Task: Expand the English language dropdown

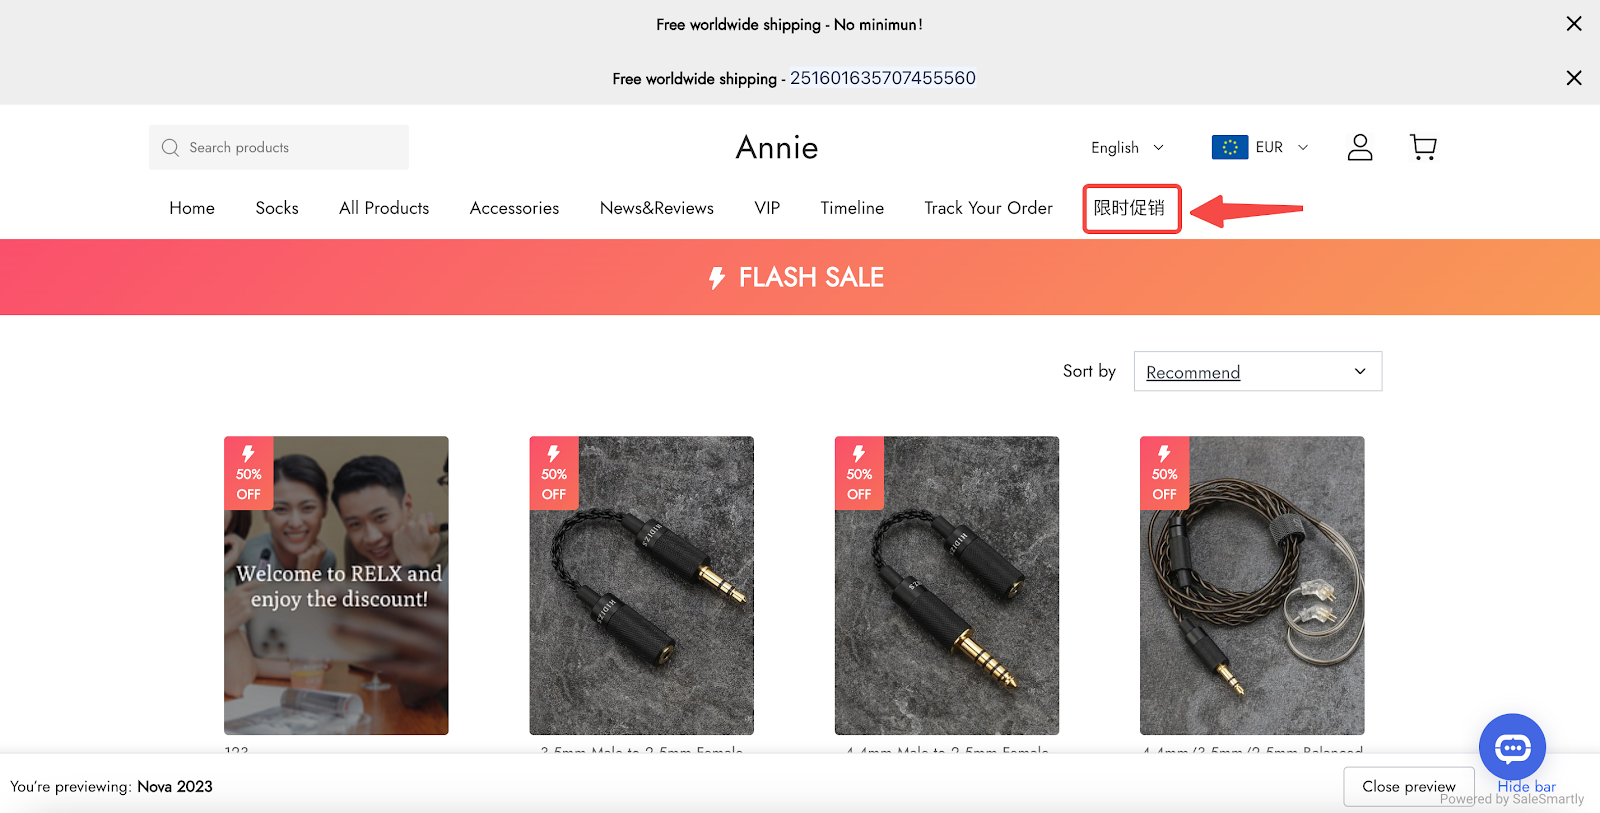Action: pos(1127,148)
